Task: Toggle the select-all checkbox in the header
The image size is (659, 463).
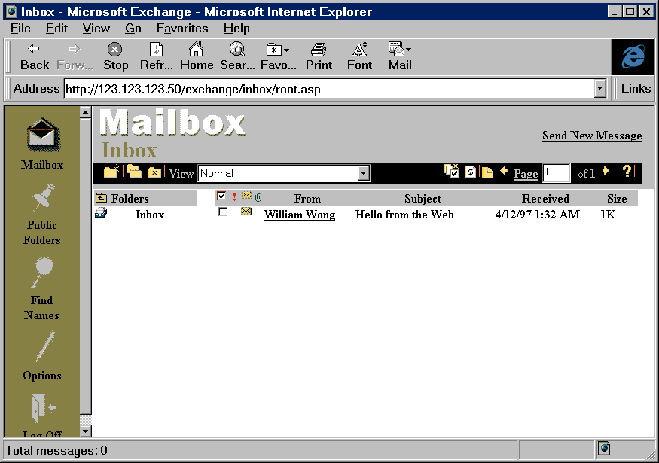Action: [x=222, y=197]
